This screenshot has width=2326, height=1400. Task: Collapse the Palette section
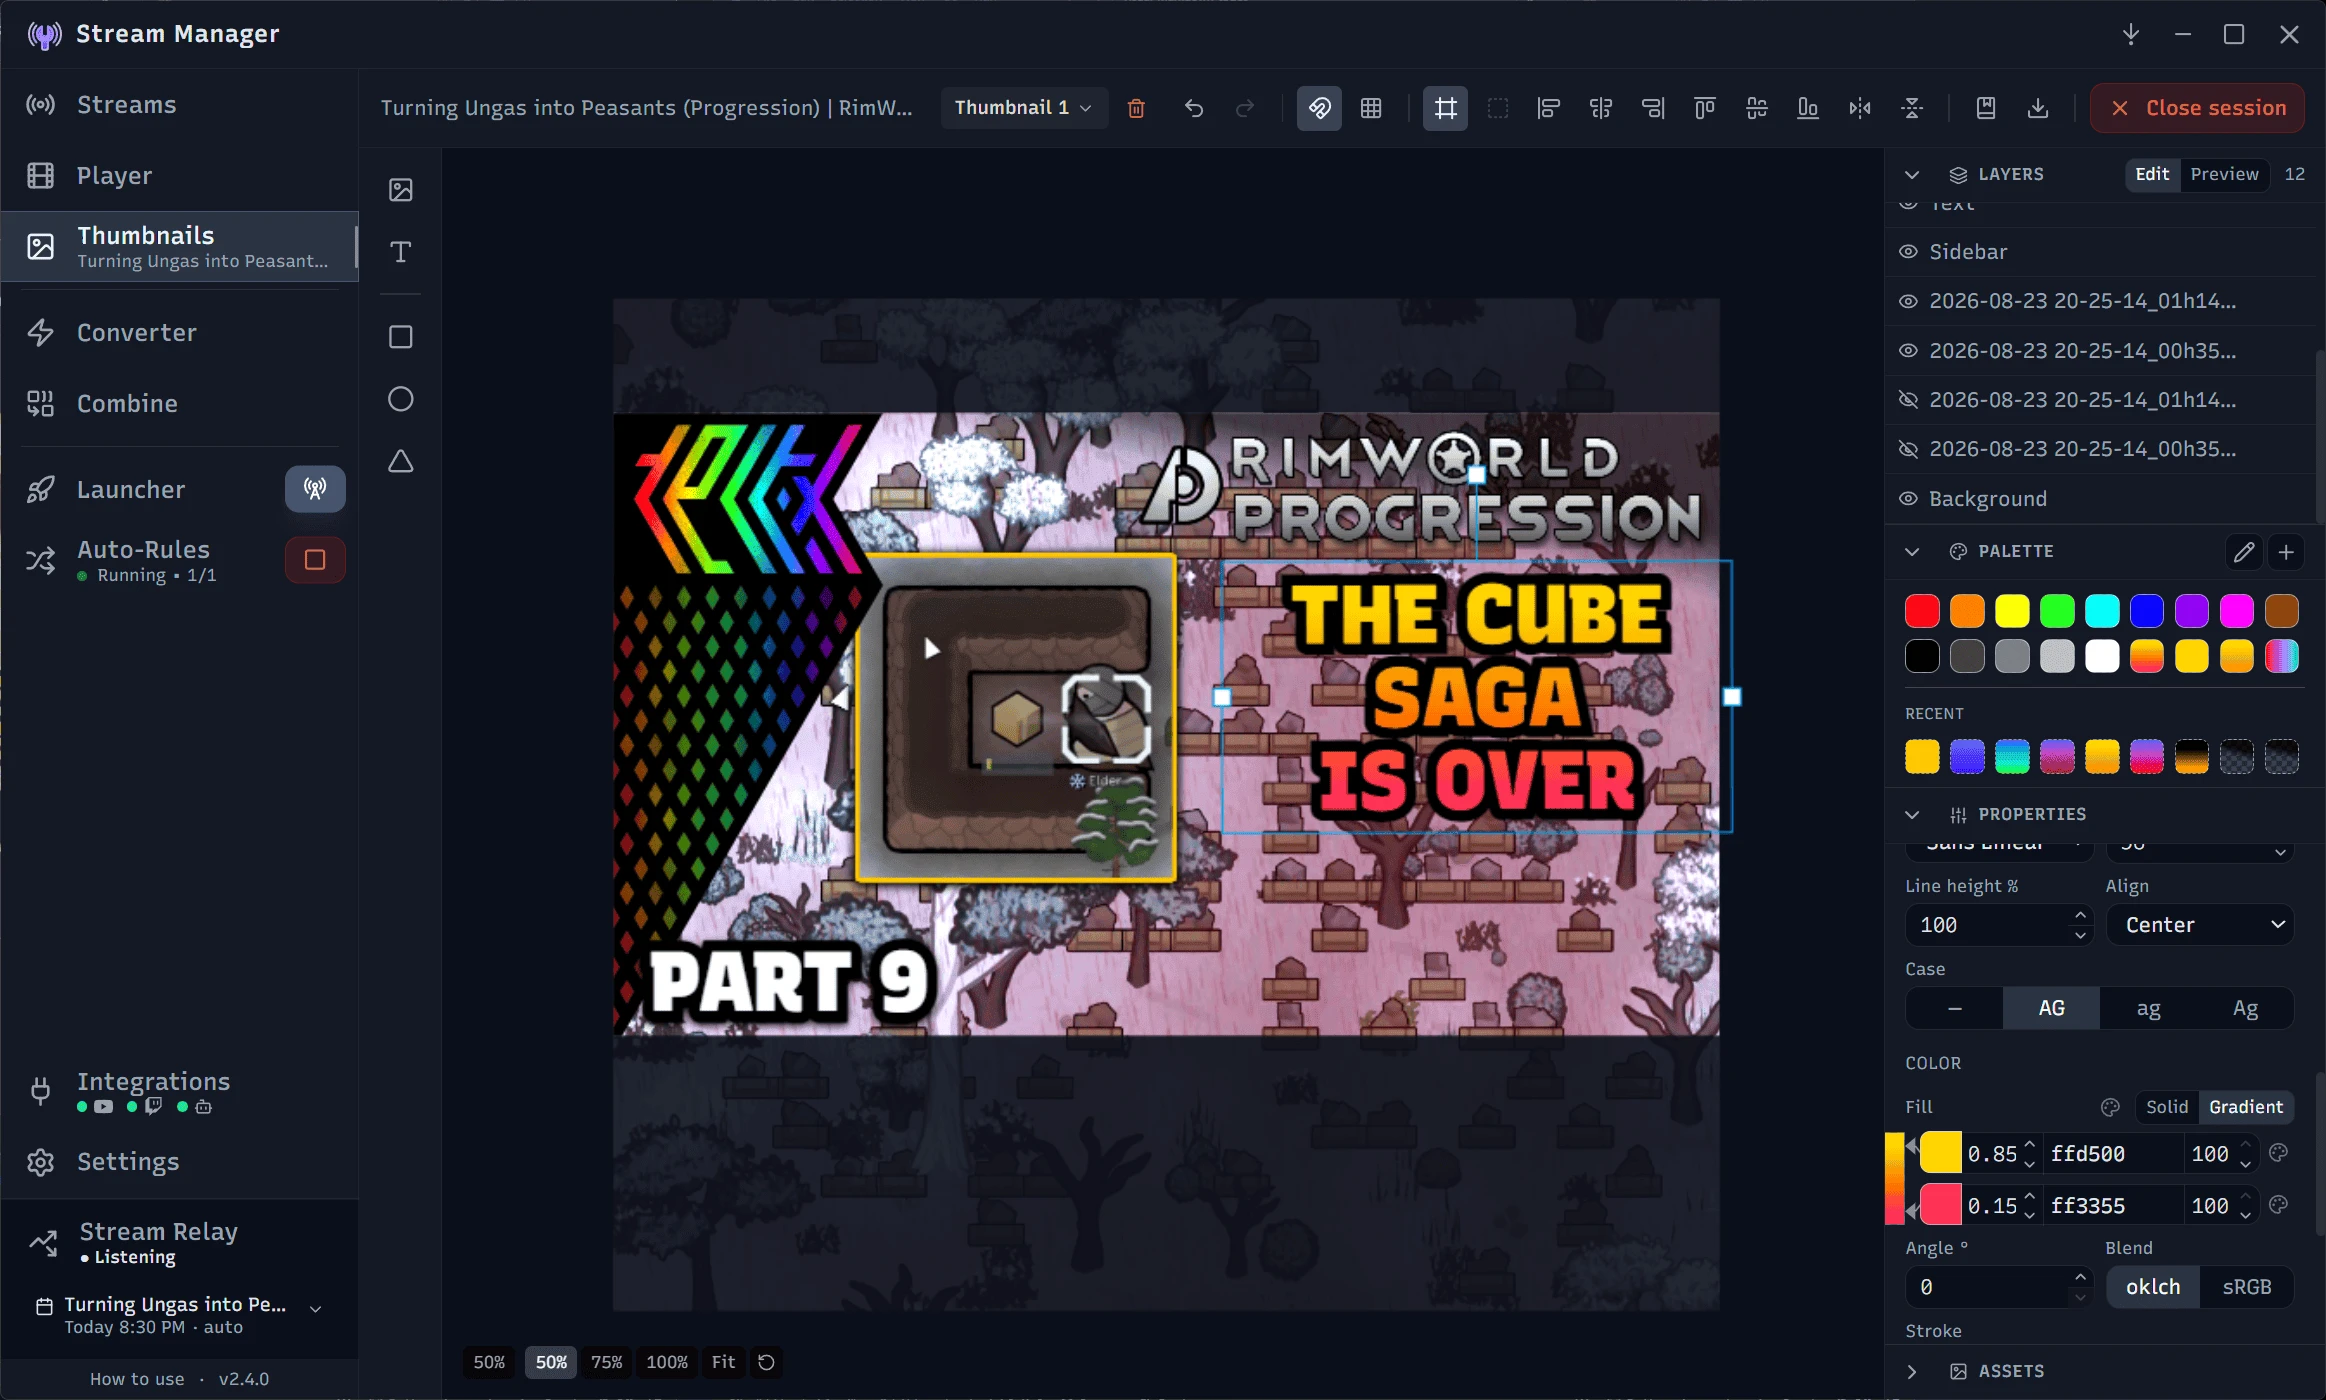[1912, 552]
